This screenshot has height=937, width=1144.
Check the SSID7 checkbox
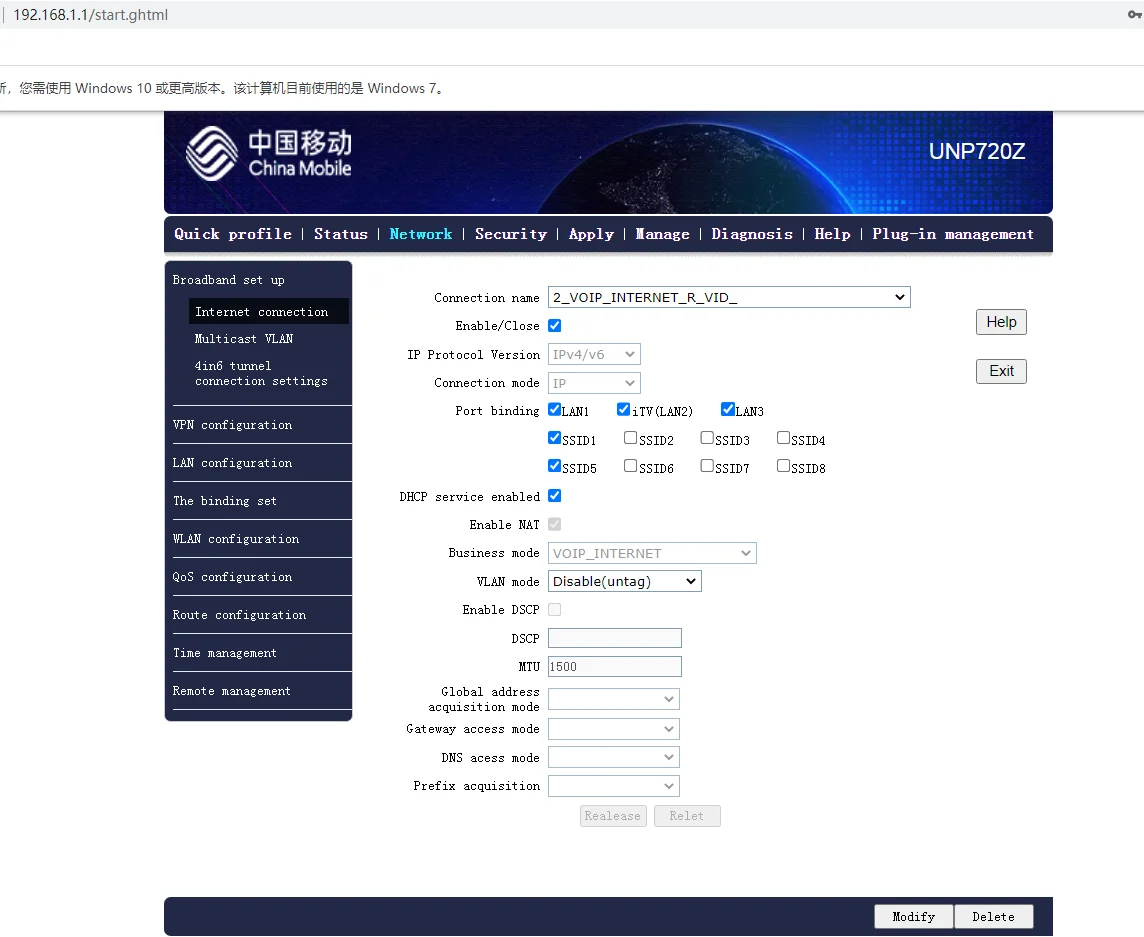(707, 466)
